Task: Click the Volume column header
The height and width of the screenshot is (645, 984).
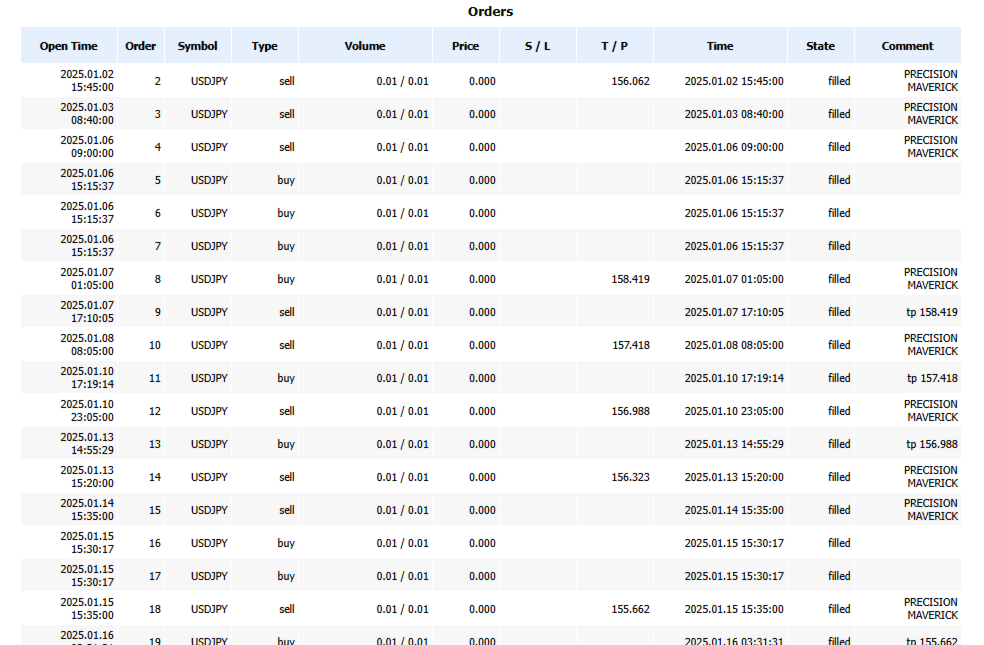Action: coord(365,46)
